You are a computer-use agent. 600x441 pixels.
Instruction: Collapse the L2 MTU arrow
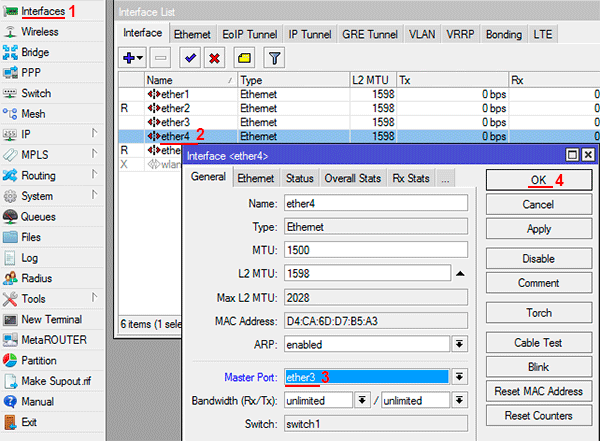point(460,272)
